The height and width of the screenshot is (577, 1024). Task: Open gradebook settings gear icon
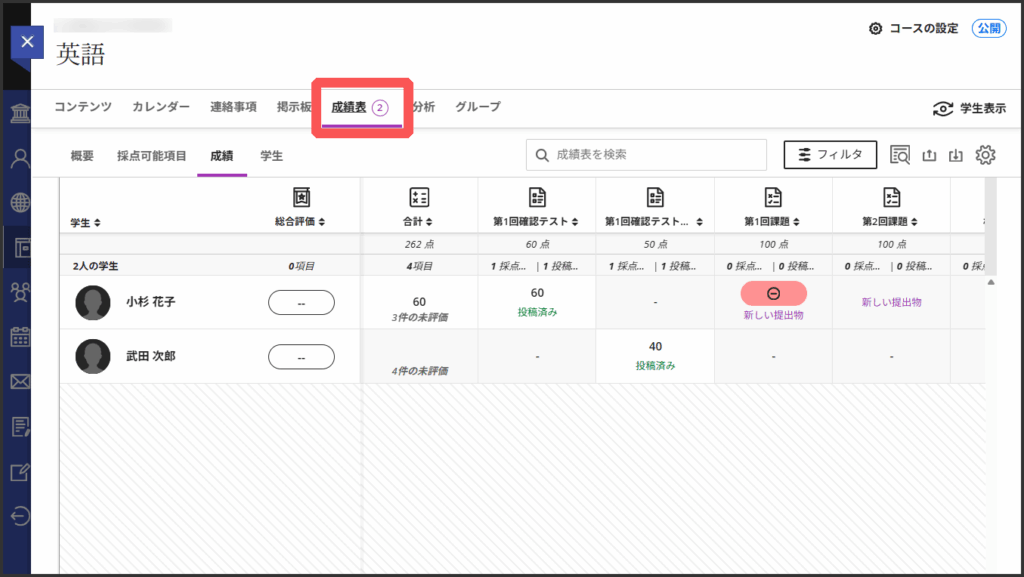[986, 155]
